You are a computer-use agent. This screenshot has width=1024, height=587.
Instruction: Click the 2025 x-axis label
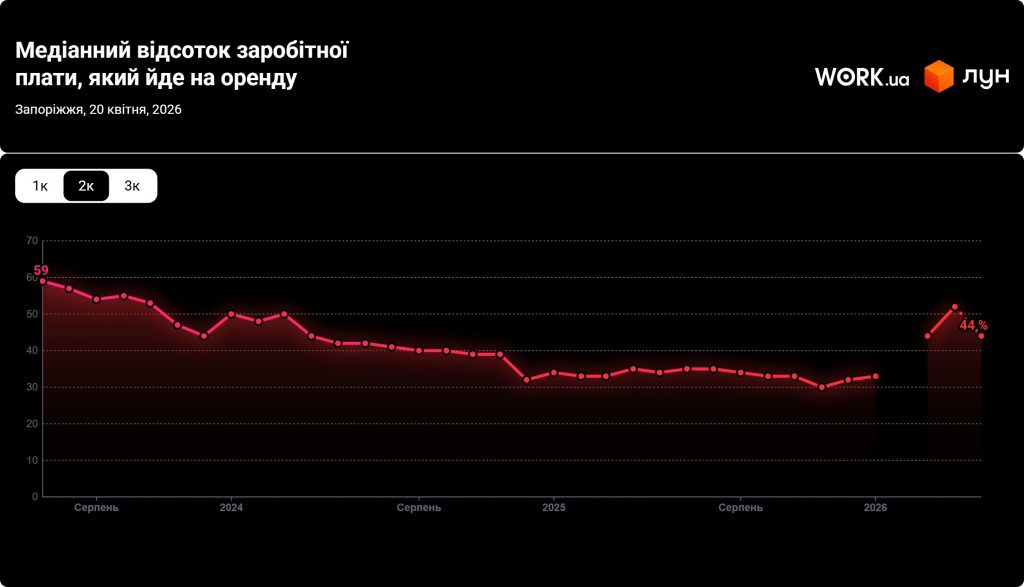[554, 508]
